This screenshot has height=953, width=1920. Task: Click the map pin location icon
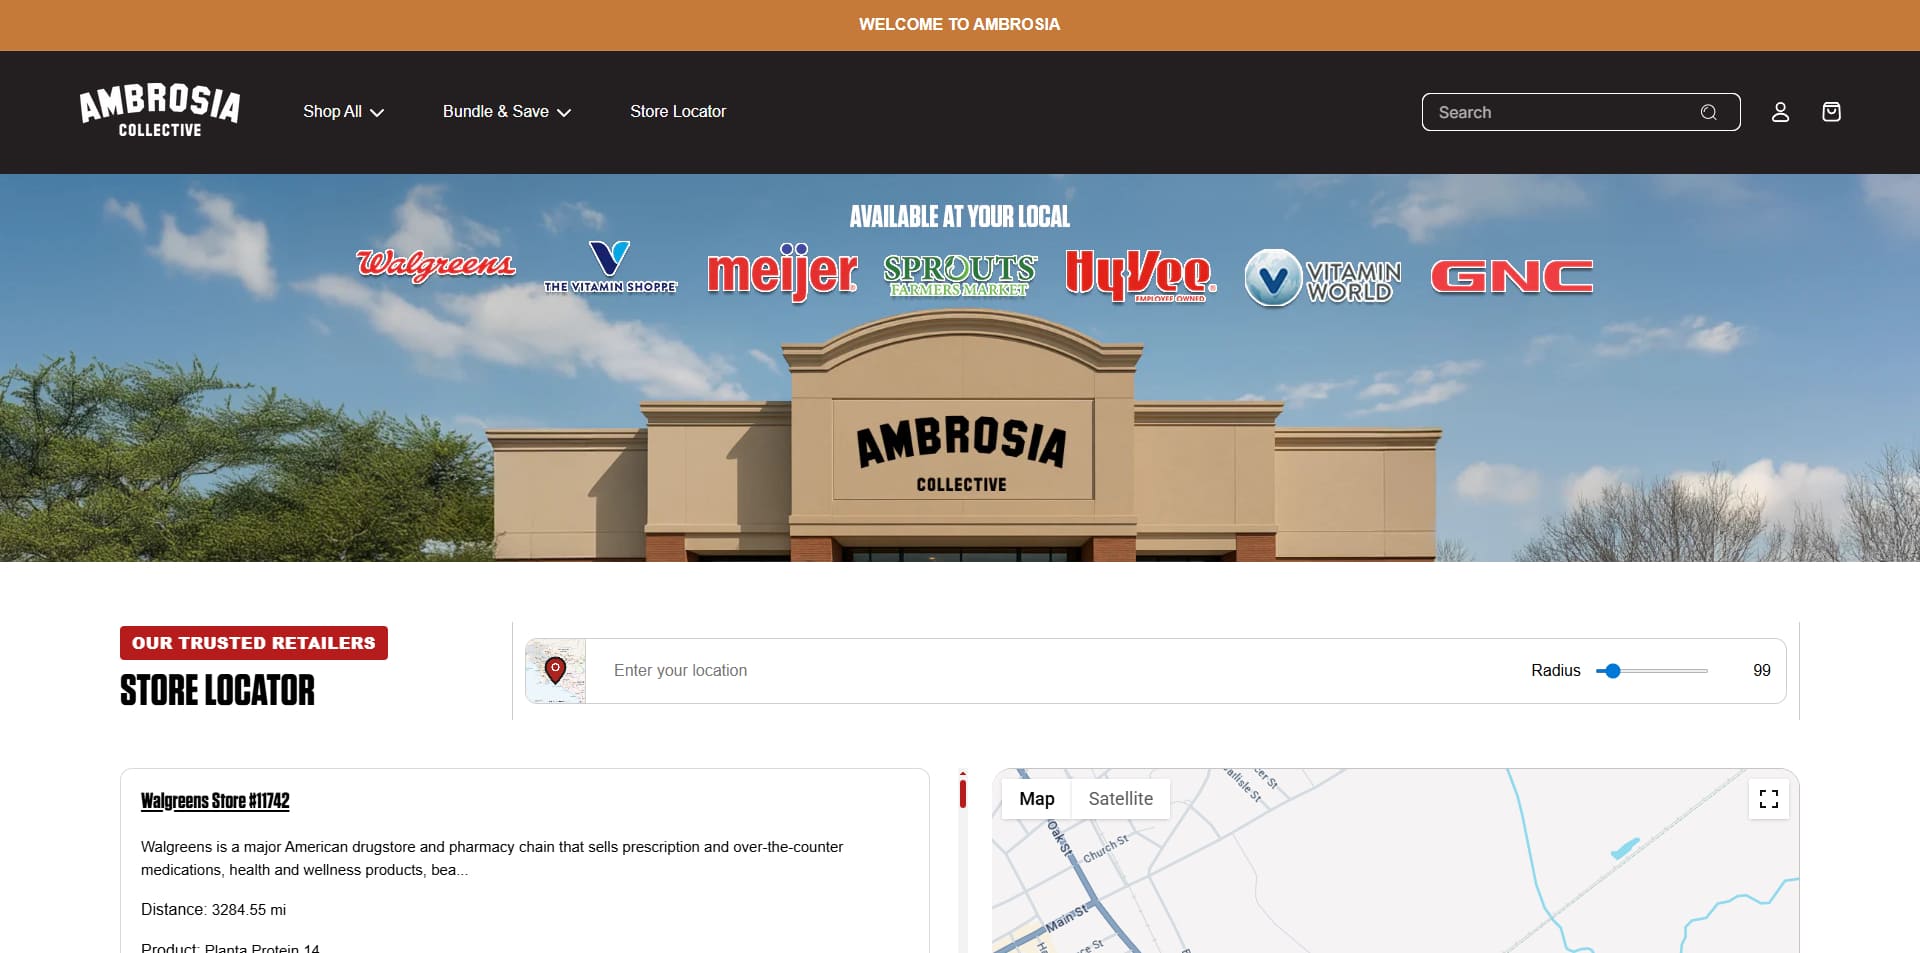556,670
